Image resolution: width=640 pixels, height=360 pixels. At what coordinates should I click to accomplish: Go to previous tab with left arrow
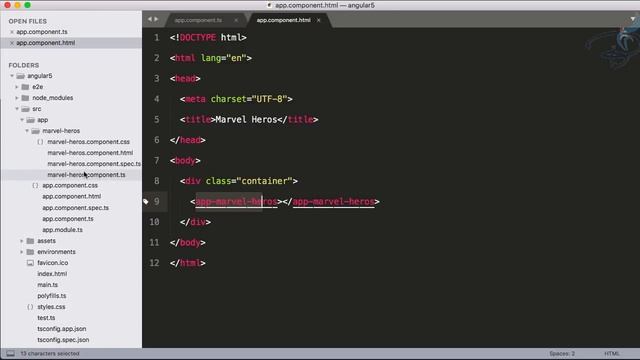pyautogui.click(x=150, y=19)
